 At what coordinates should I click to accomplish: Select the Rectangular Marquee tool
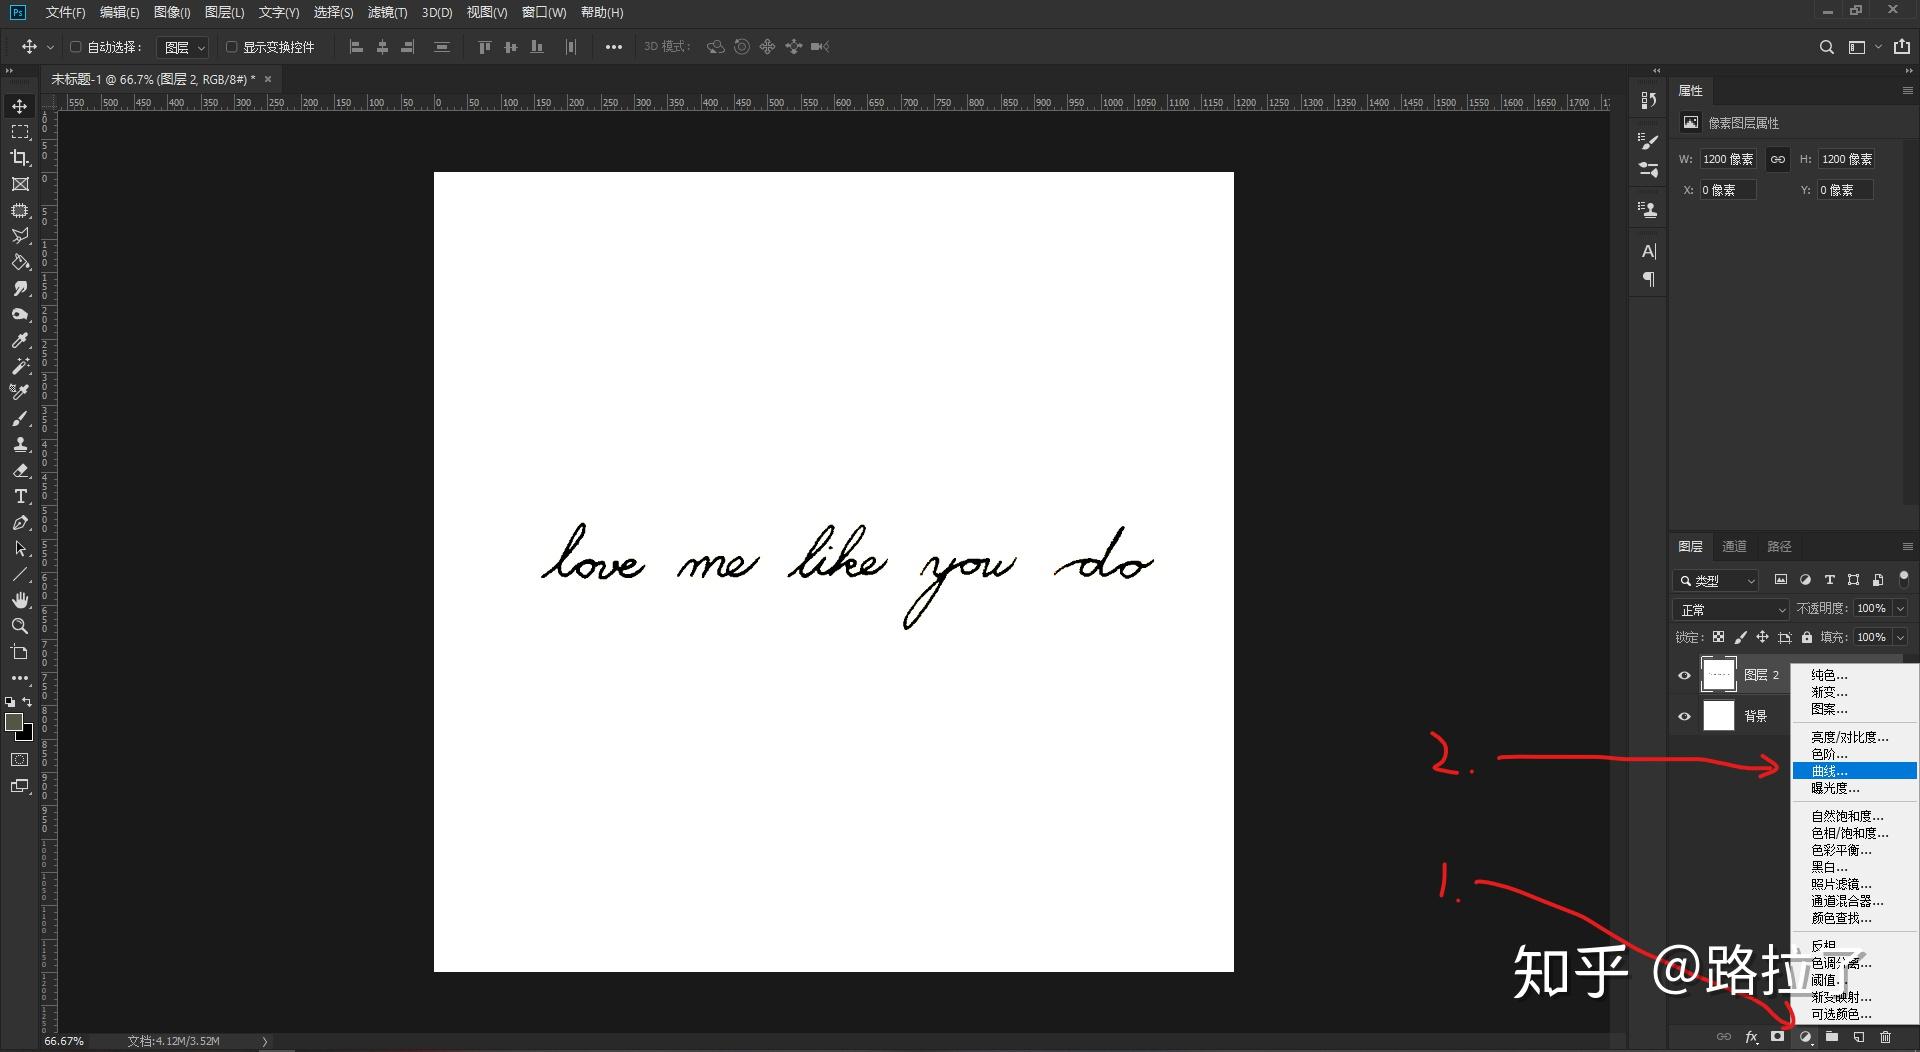point(20,132)
